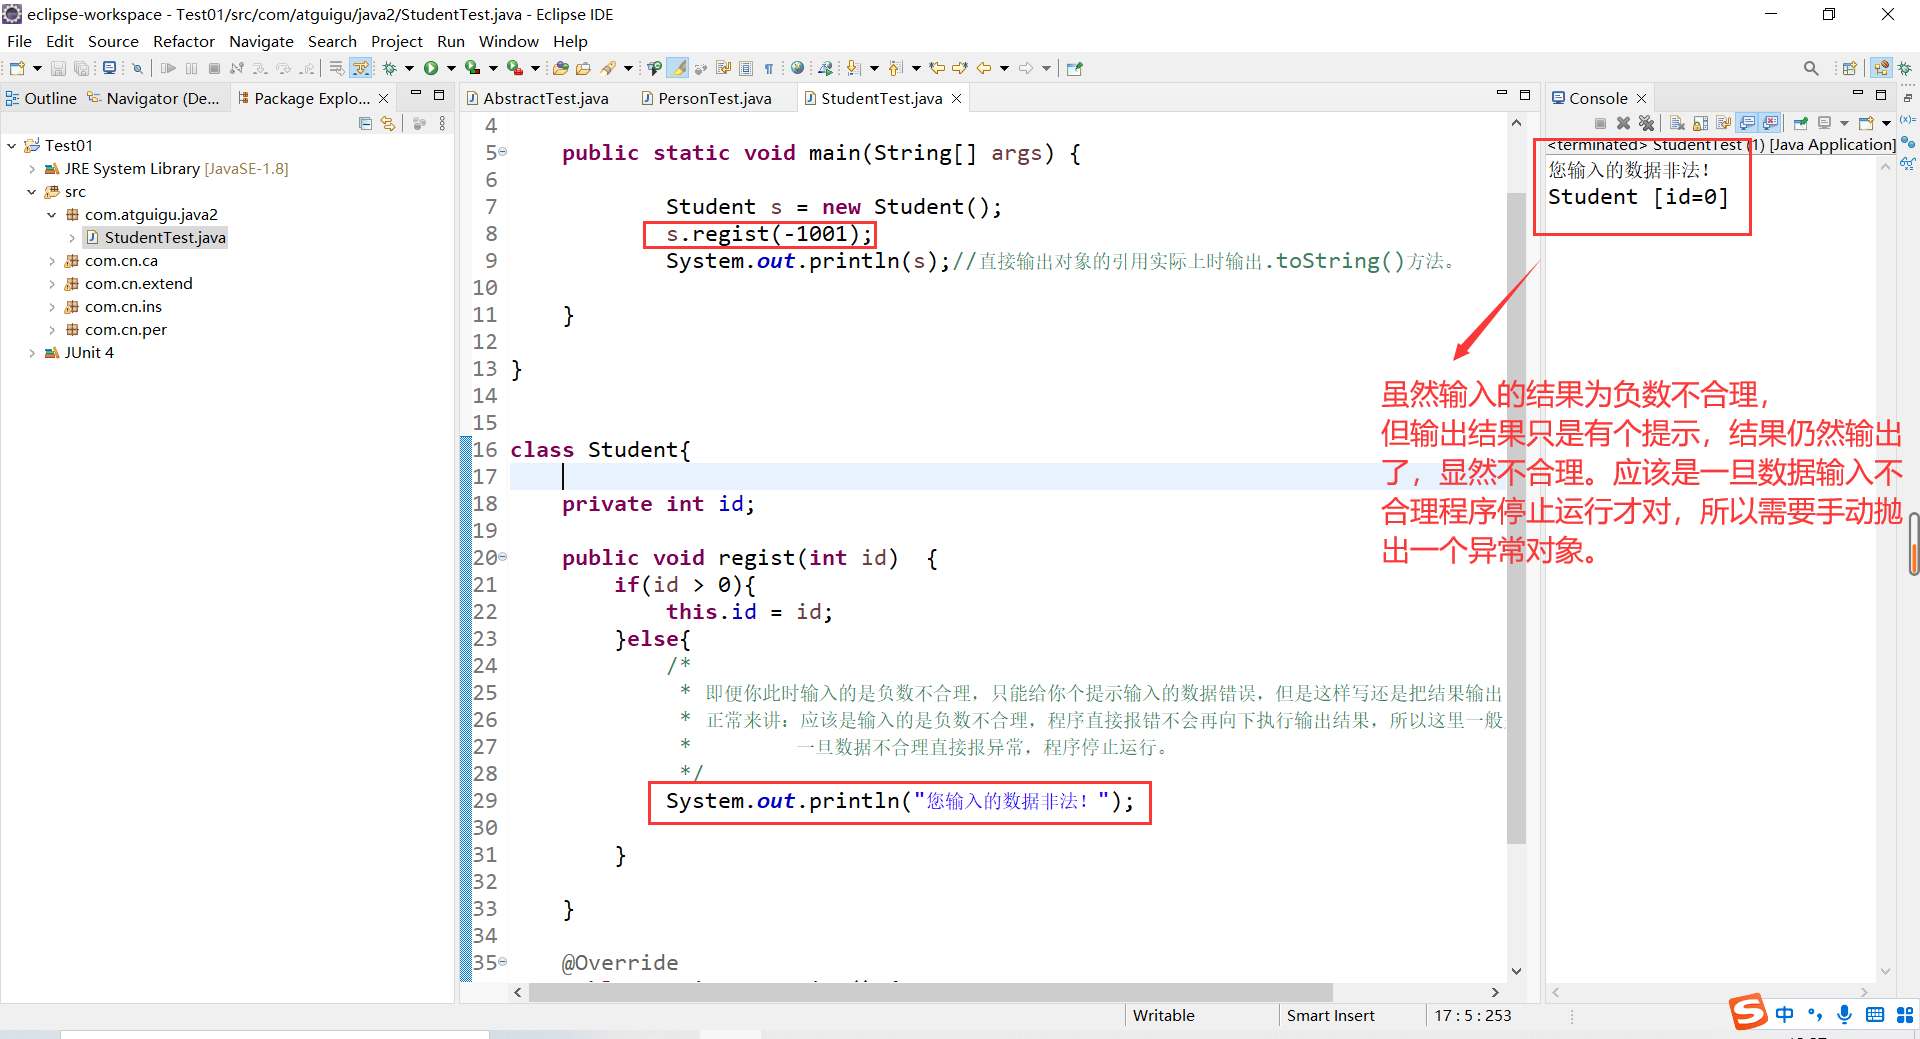1920x1039 pixels.
Task: Select the com.cn.ca package
Action: point(121,260)
